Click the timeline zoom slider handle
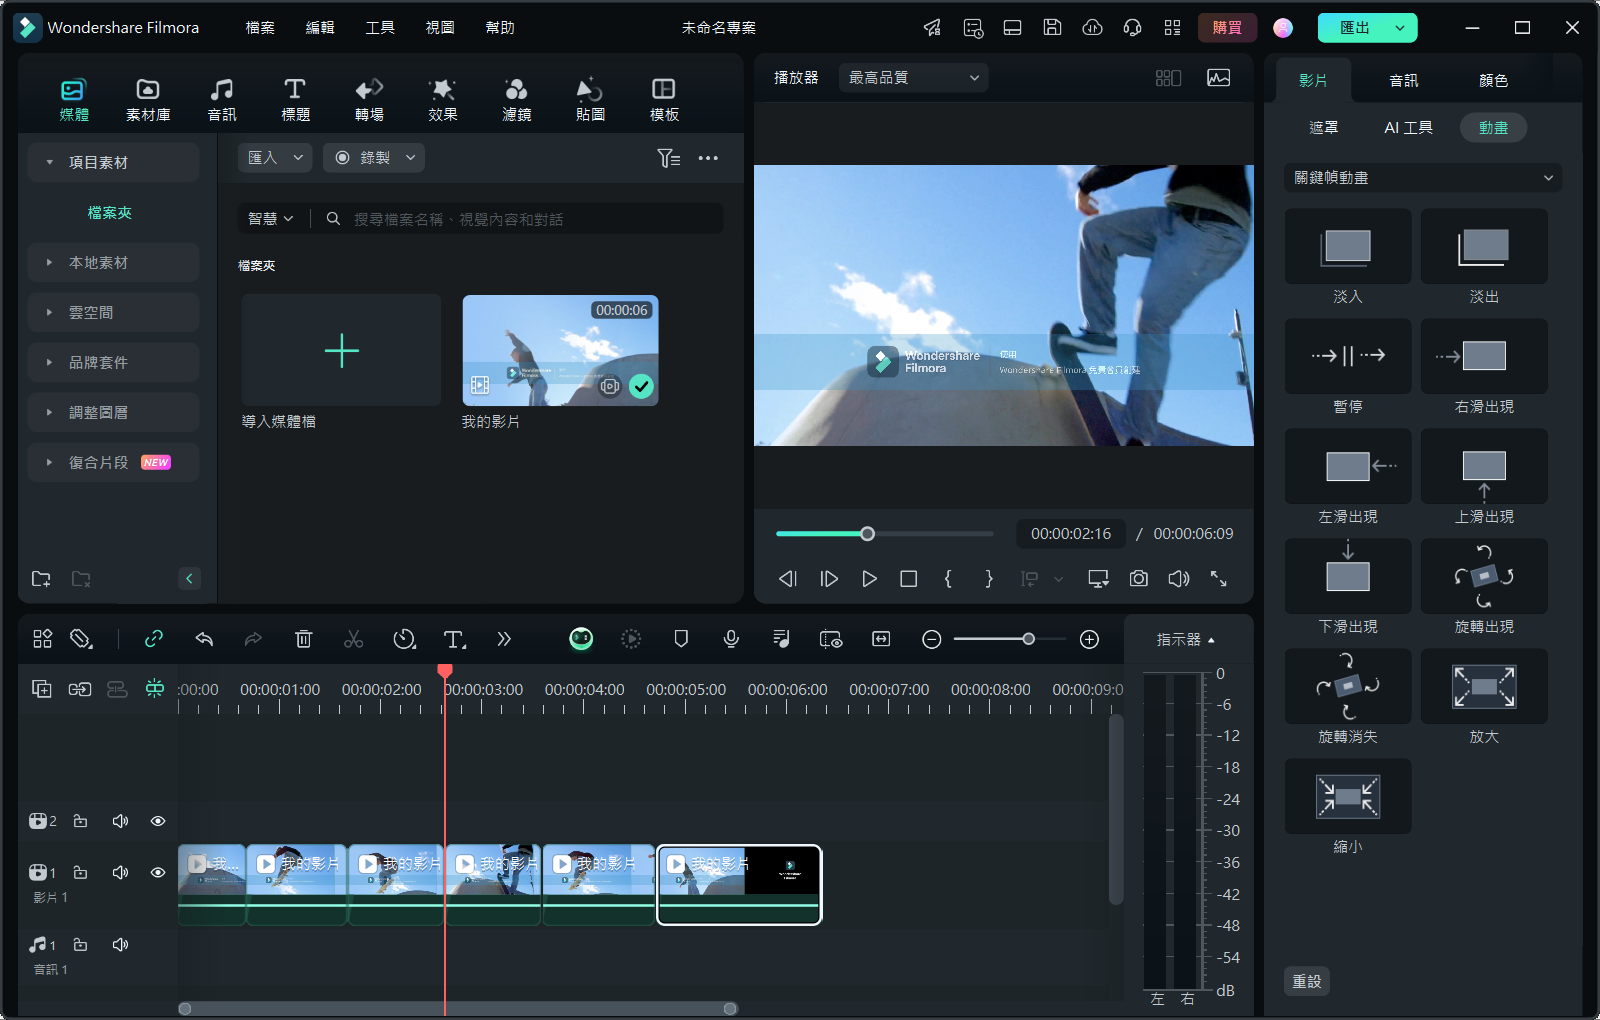Screen dimensions: 1600x1020 (1028, 639)
